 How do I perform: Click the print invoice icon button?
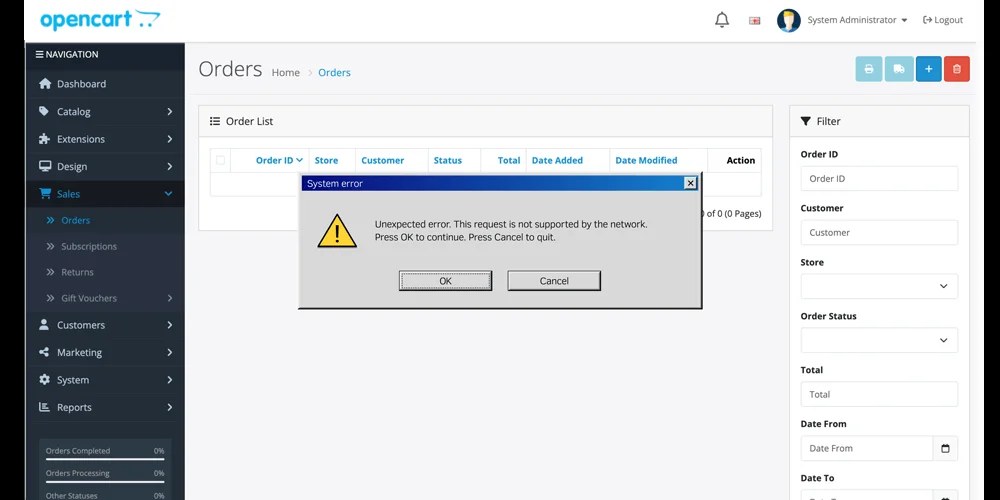869,69
